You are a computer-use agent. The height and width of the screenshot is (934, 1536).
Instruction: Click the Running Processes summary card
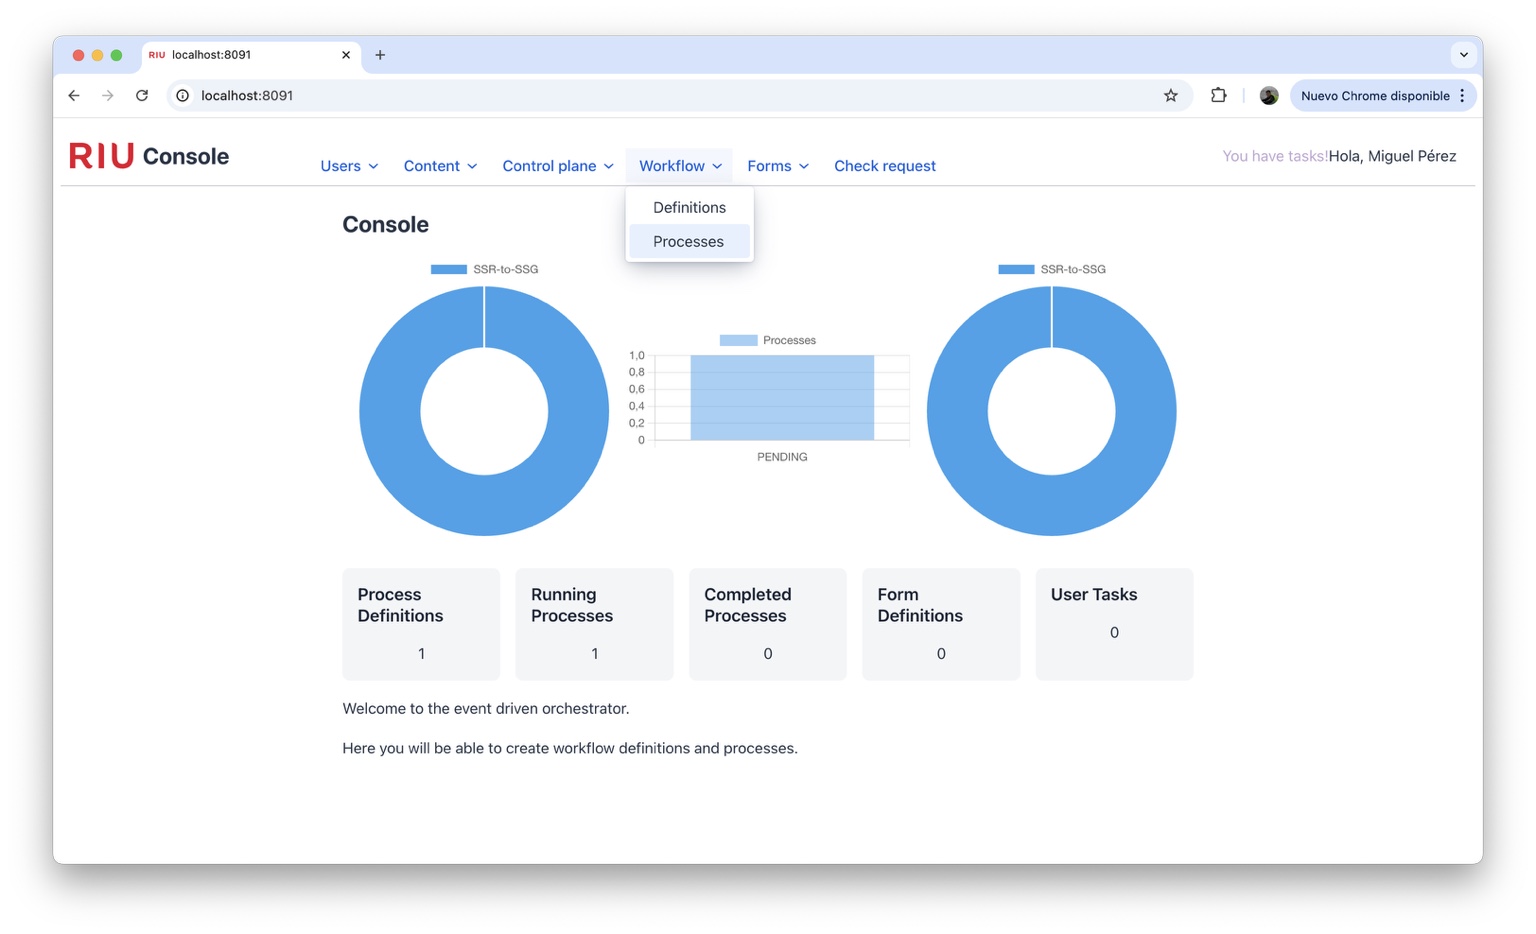[x=594, y=624]
